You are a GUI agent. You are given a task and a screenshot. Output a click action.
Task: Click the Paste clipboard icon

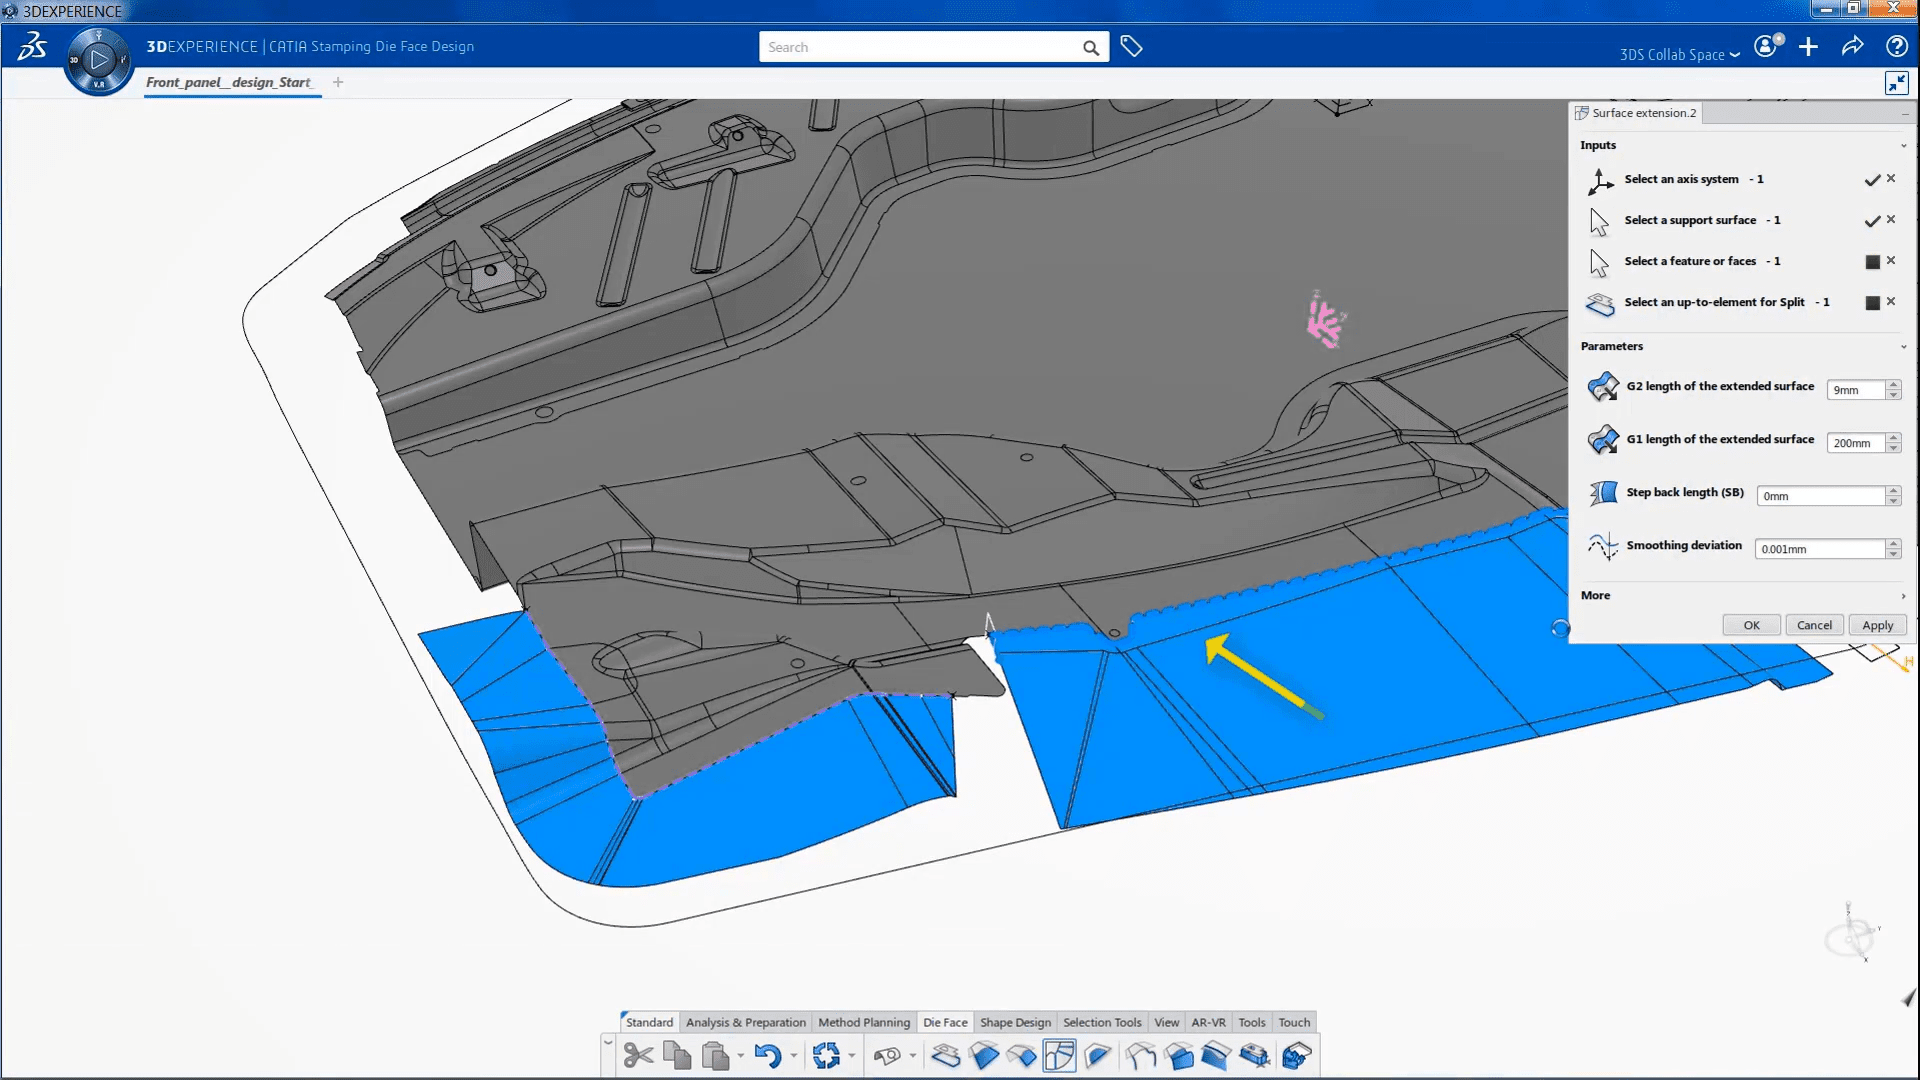pos(715,1056)
